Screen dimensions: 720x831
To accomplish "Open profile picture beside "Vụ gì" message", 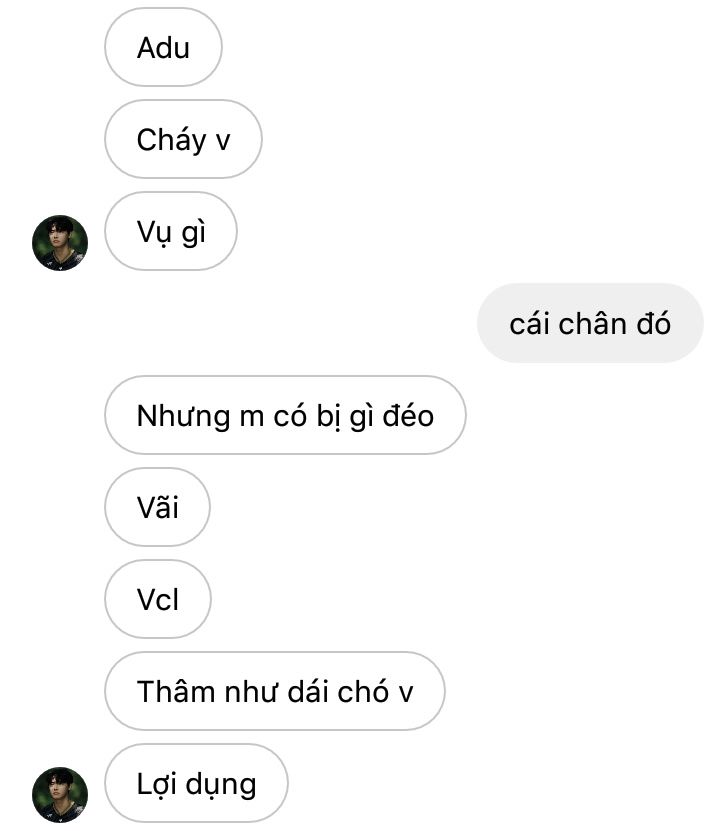I will coord(60,243).
